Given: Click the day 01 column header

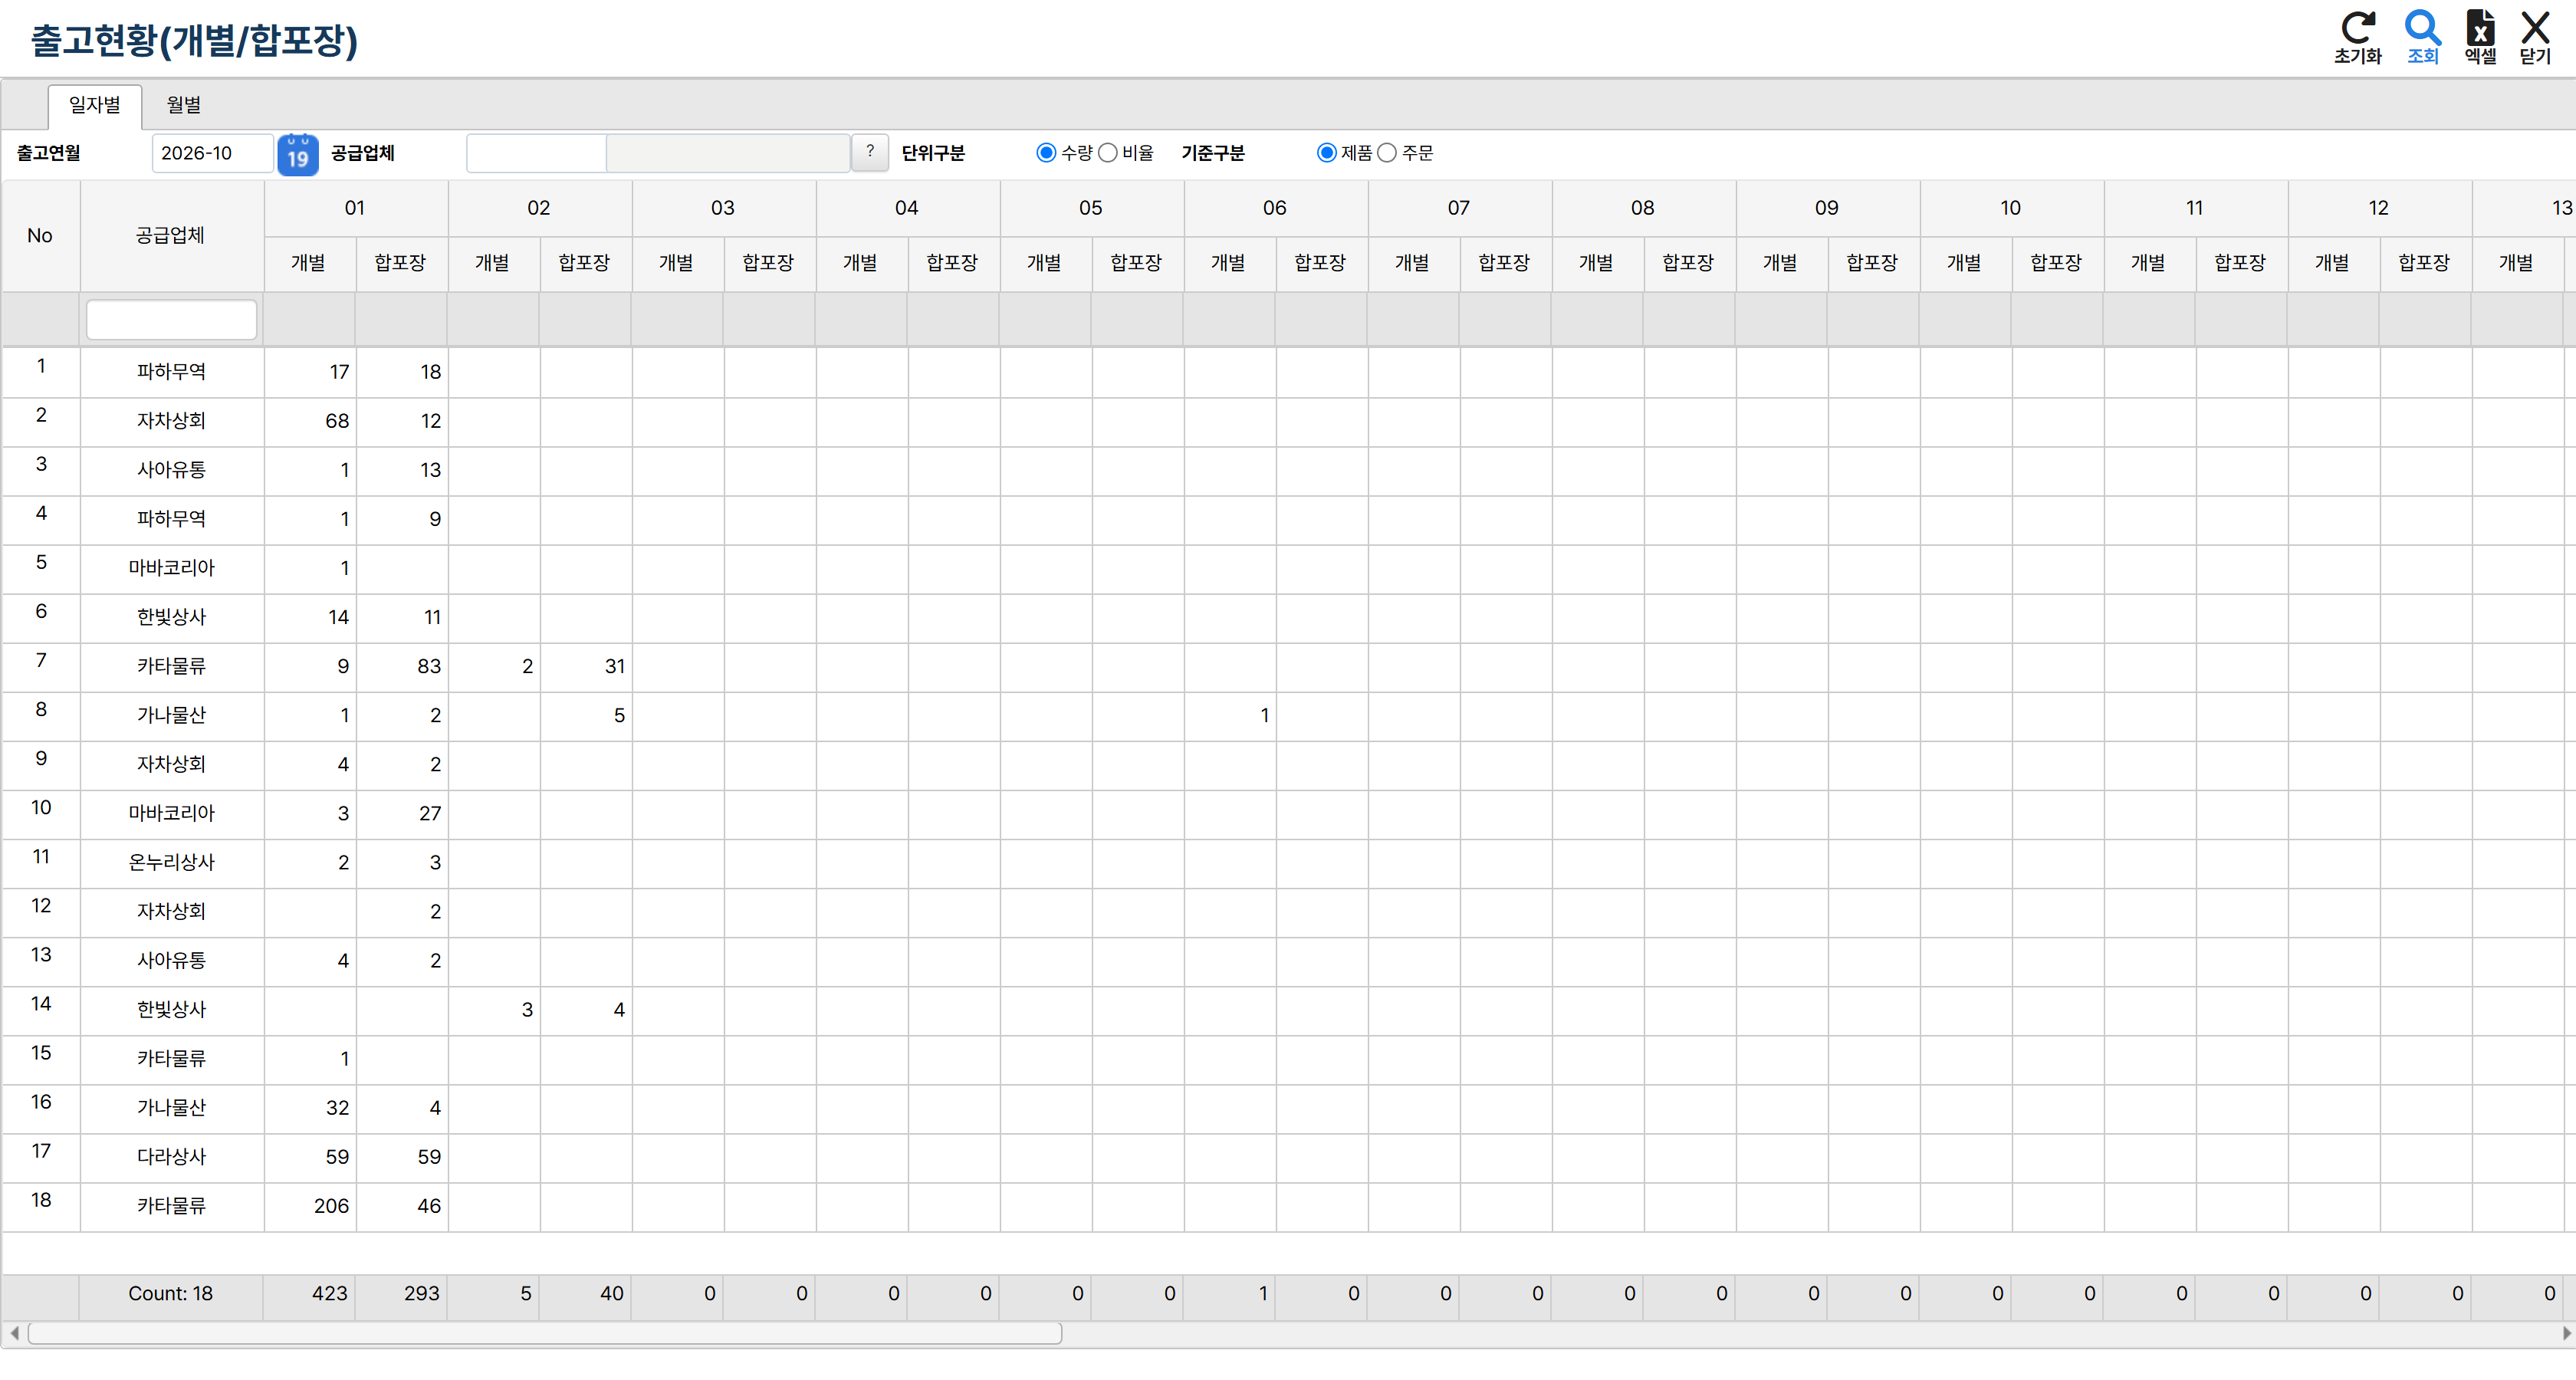Looking at the screenshot, I should tap(355, 208).
